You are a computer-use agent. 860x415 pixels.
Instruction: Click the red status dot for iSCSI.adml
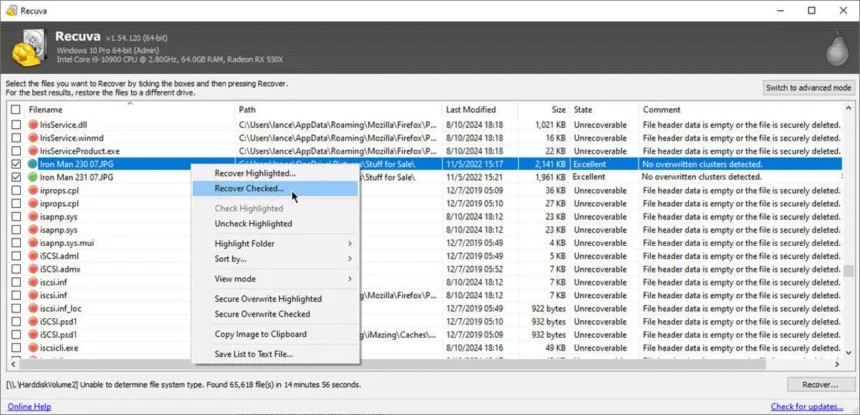[33, 256]
